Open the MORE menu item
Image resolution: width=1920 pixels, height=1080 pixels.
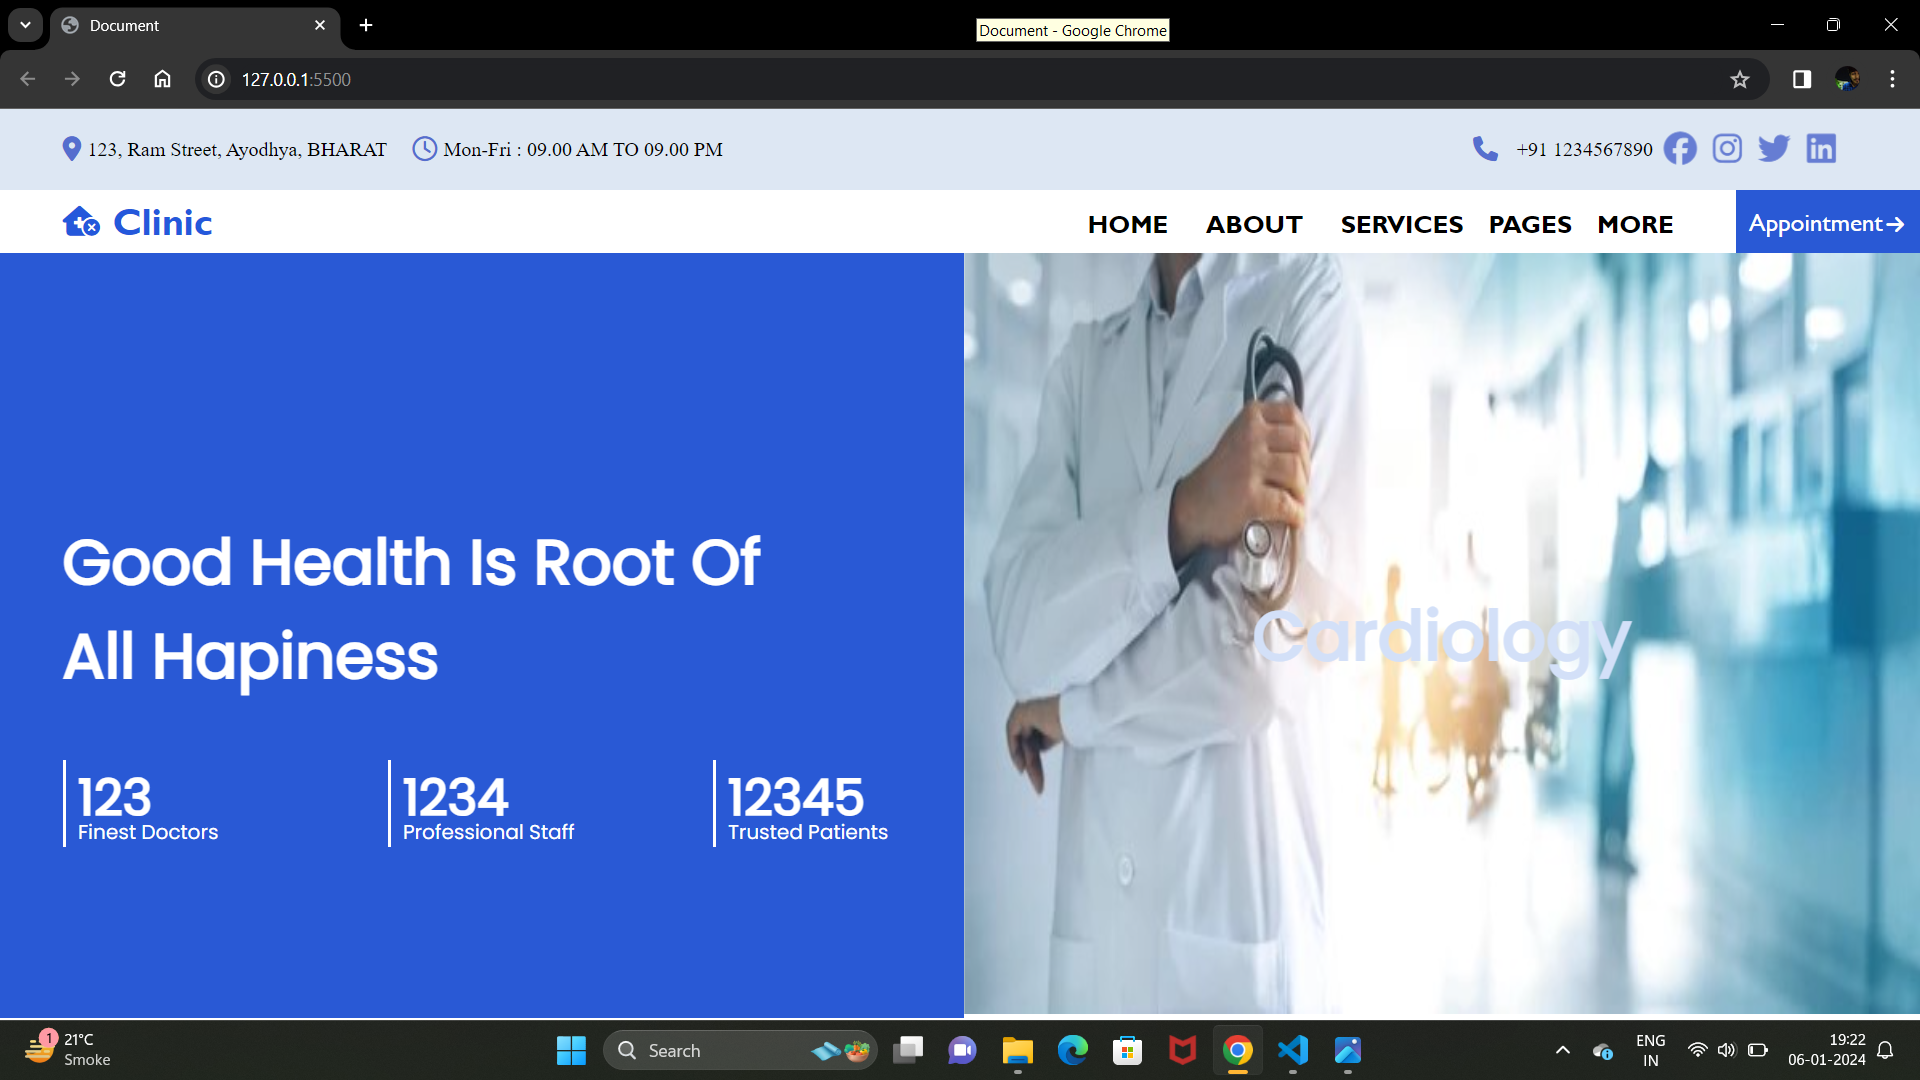[x=1635, y=224]
